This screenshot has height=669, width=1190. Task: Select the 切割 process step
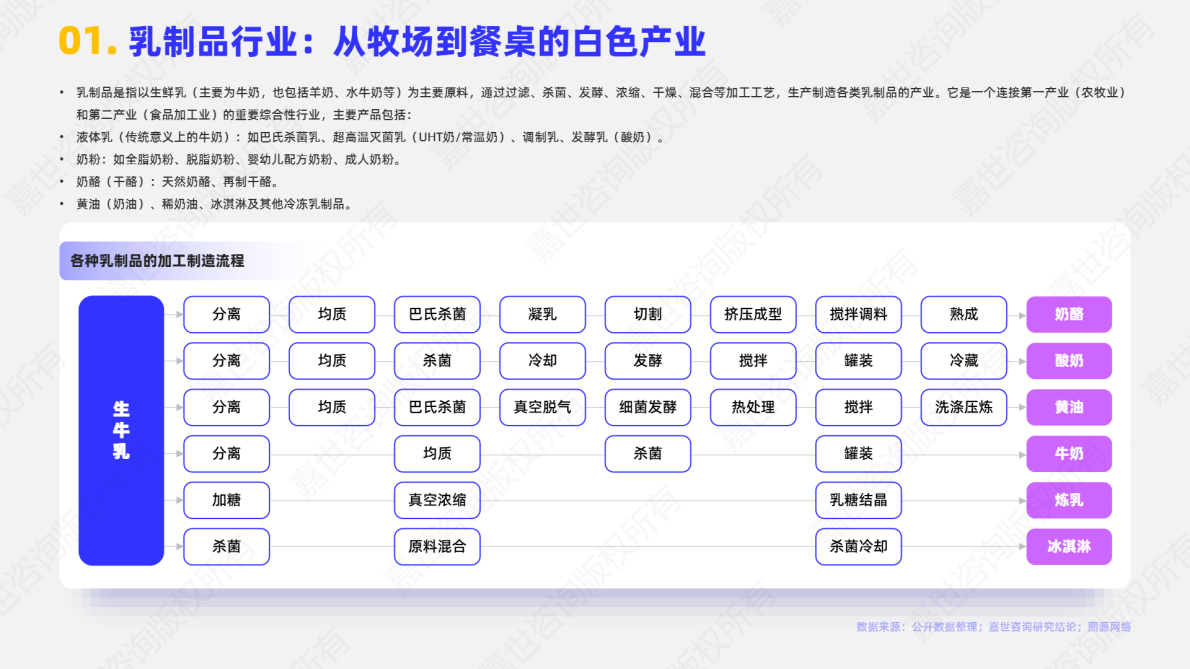tap(647, 314)
